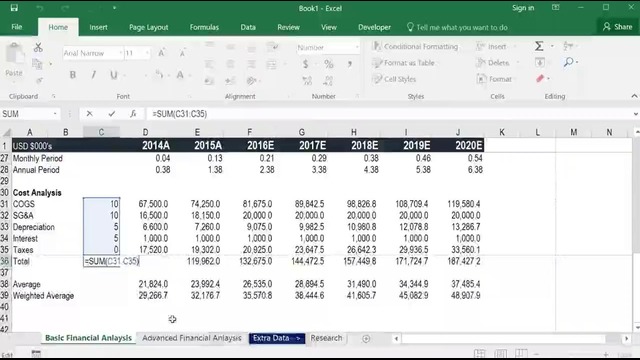The image size is (640, 360).
Task: Click the Delete cells button
Action: click(x=493, y=63)
